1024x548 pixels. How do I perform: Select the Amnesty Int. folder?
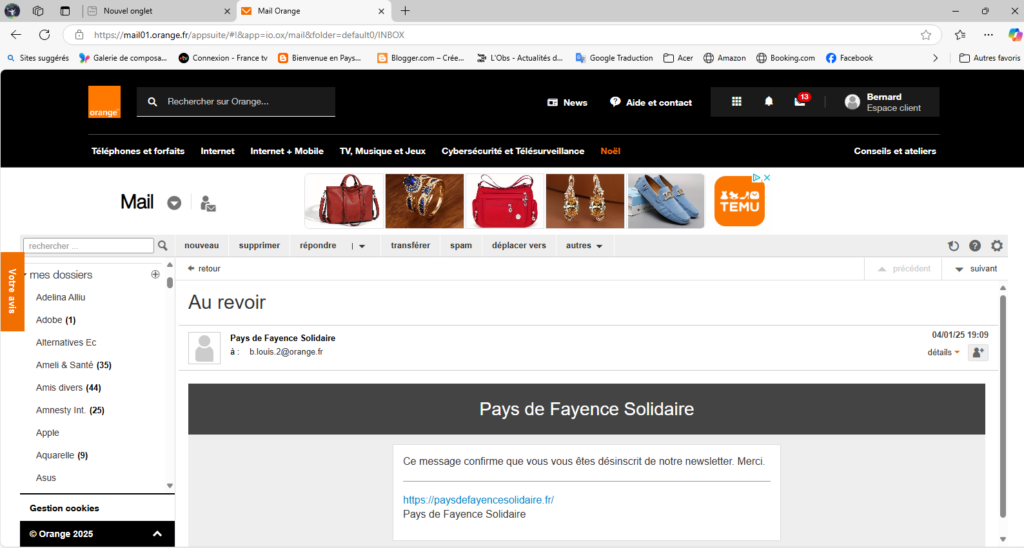click(61, 410)
